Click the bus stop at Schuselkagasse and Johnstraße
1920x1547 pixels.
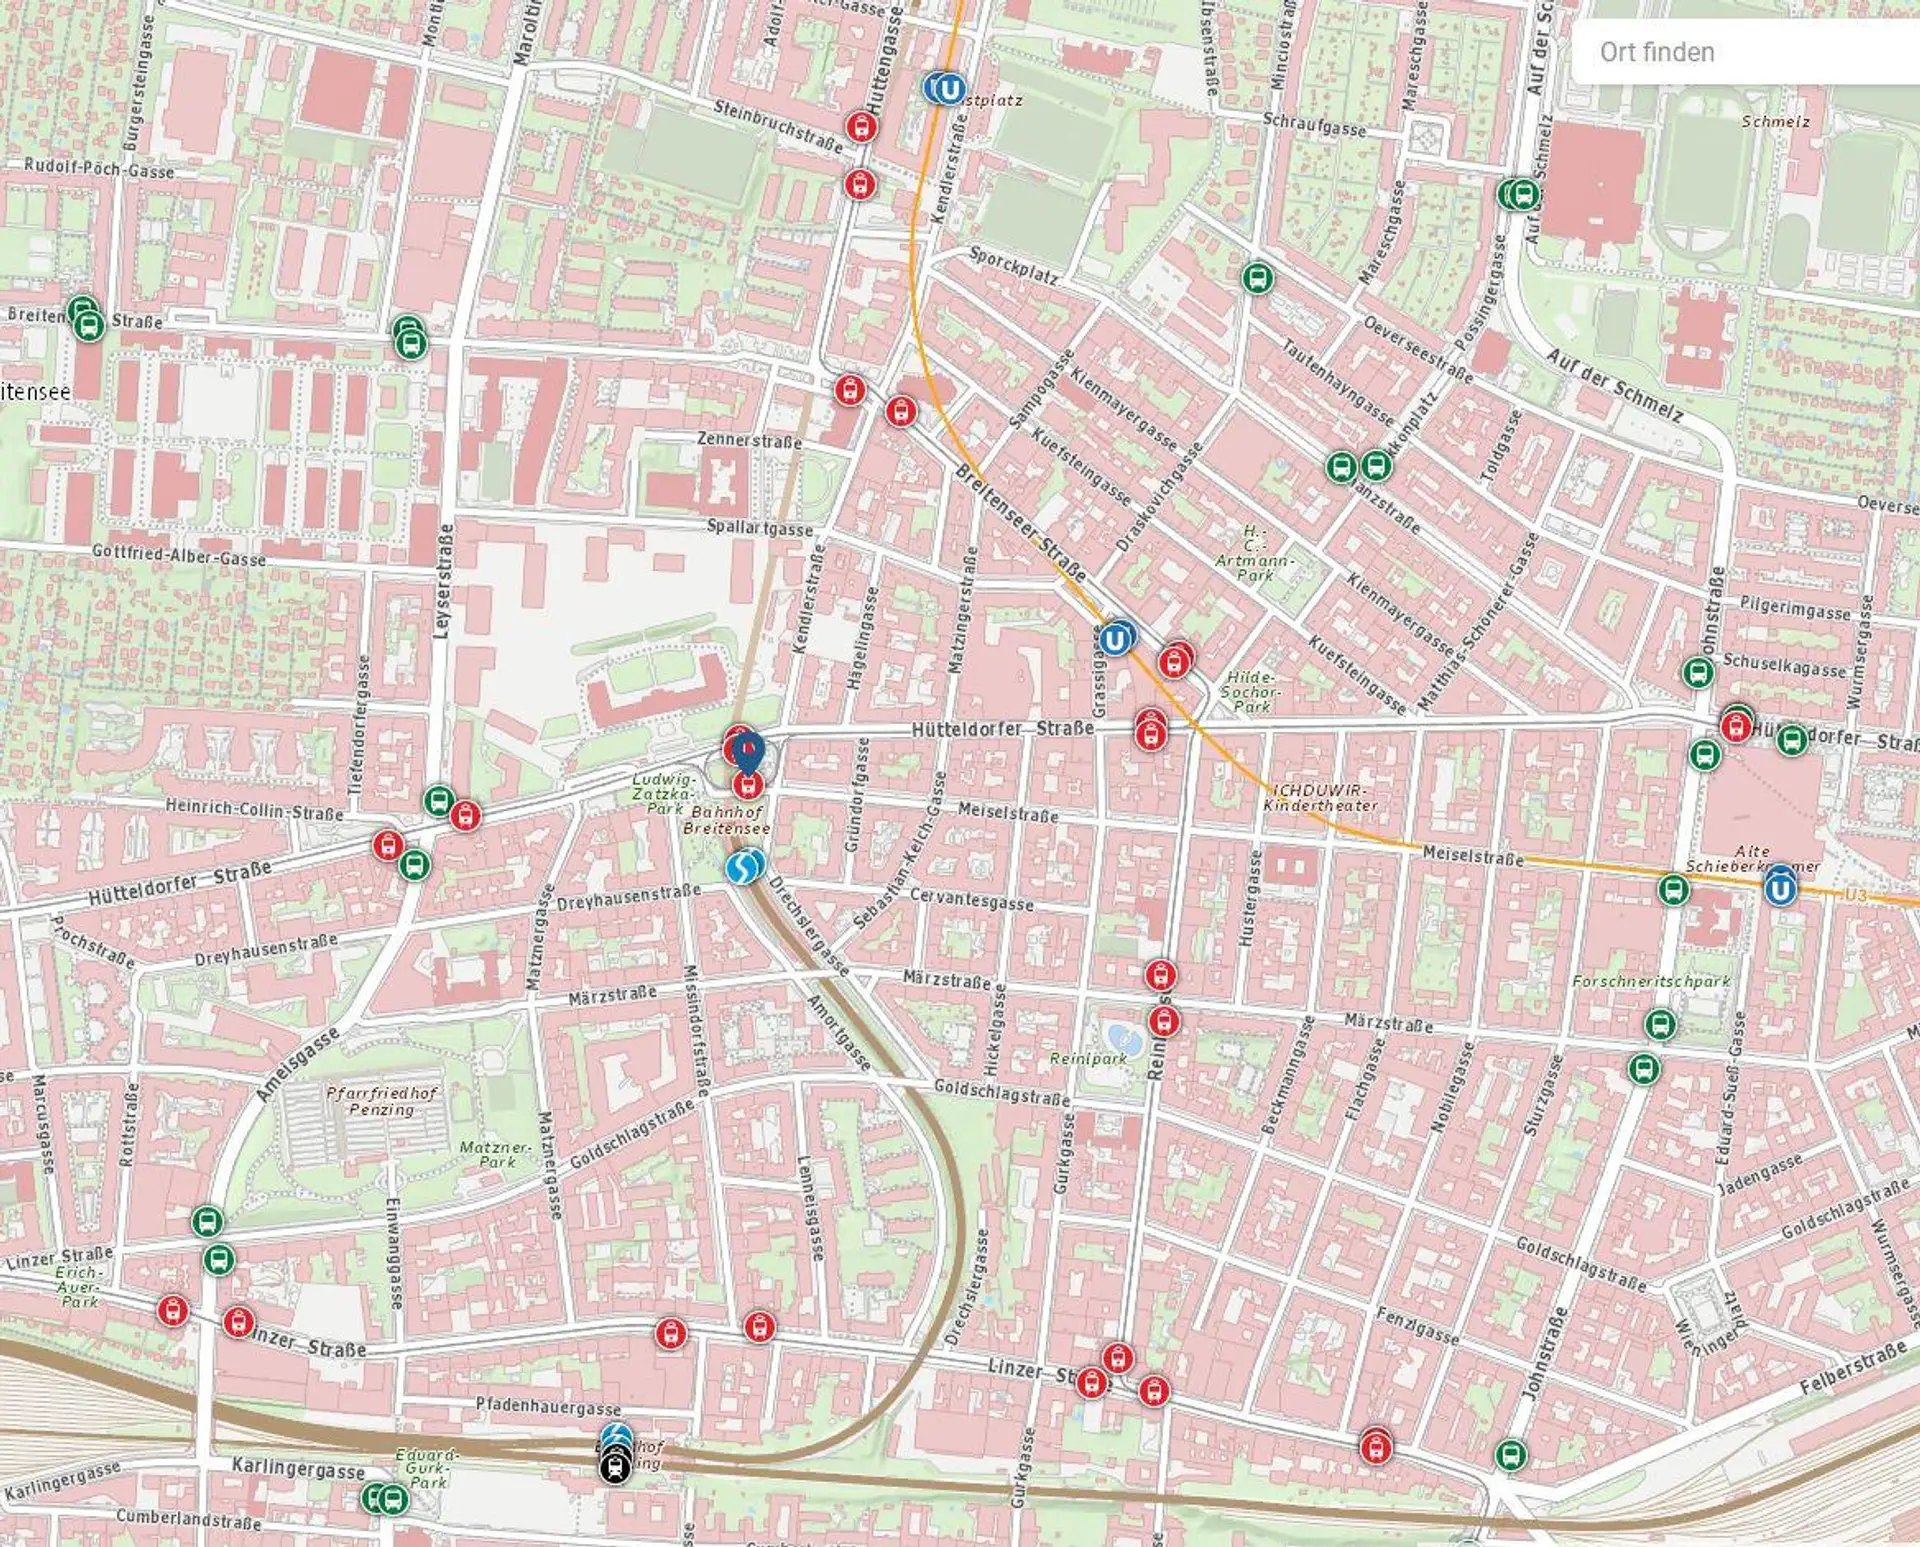coord(1697,672)
